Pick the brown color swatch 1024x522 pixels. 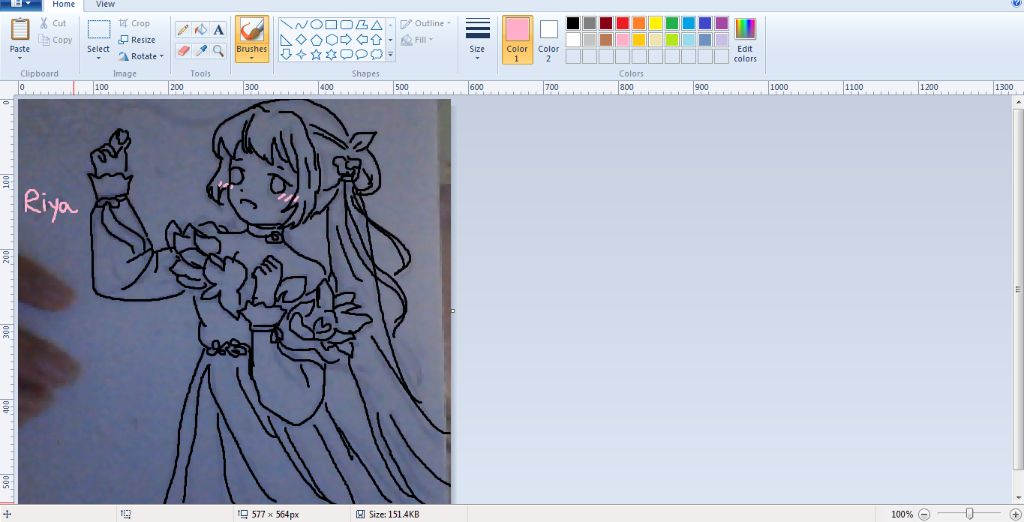tap(607, 40)
